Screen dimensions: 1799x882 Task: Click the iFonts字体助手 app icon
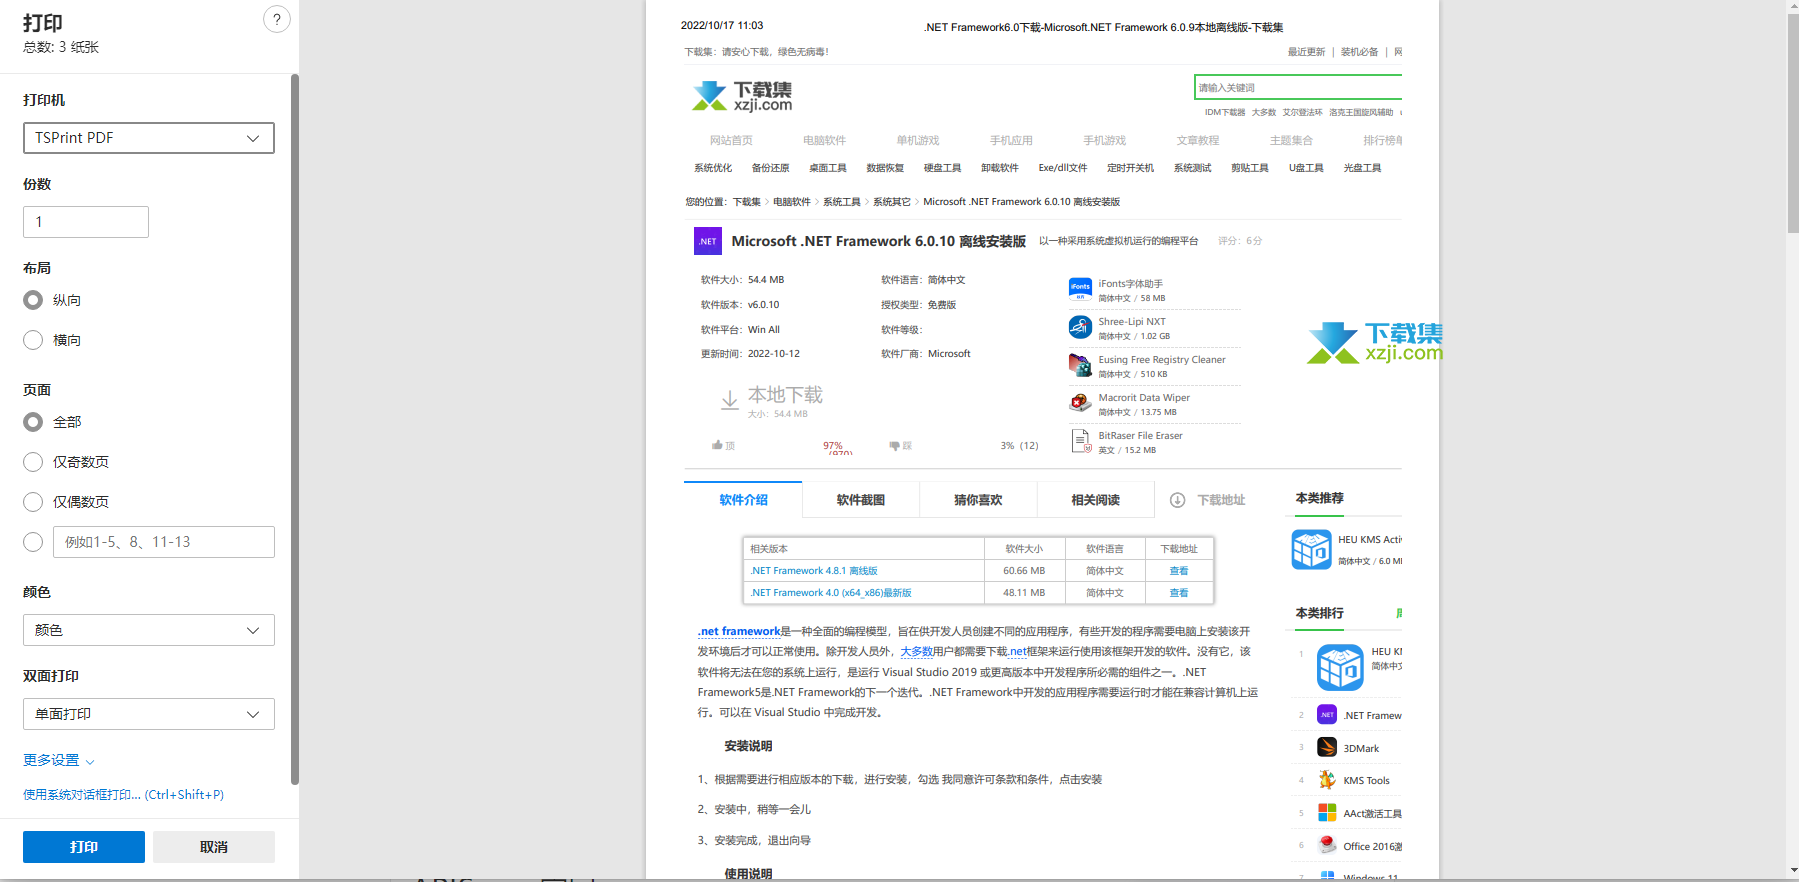coord(1080,290)
